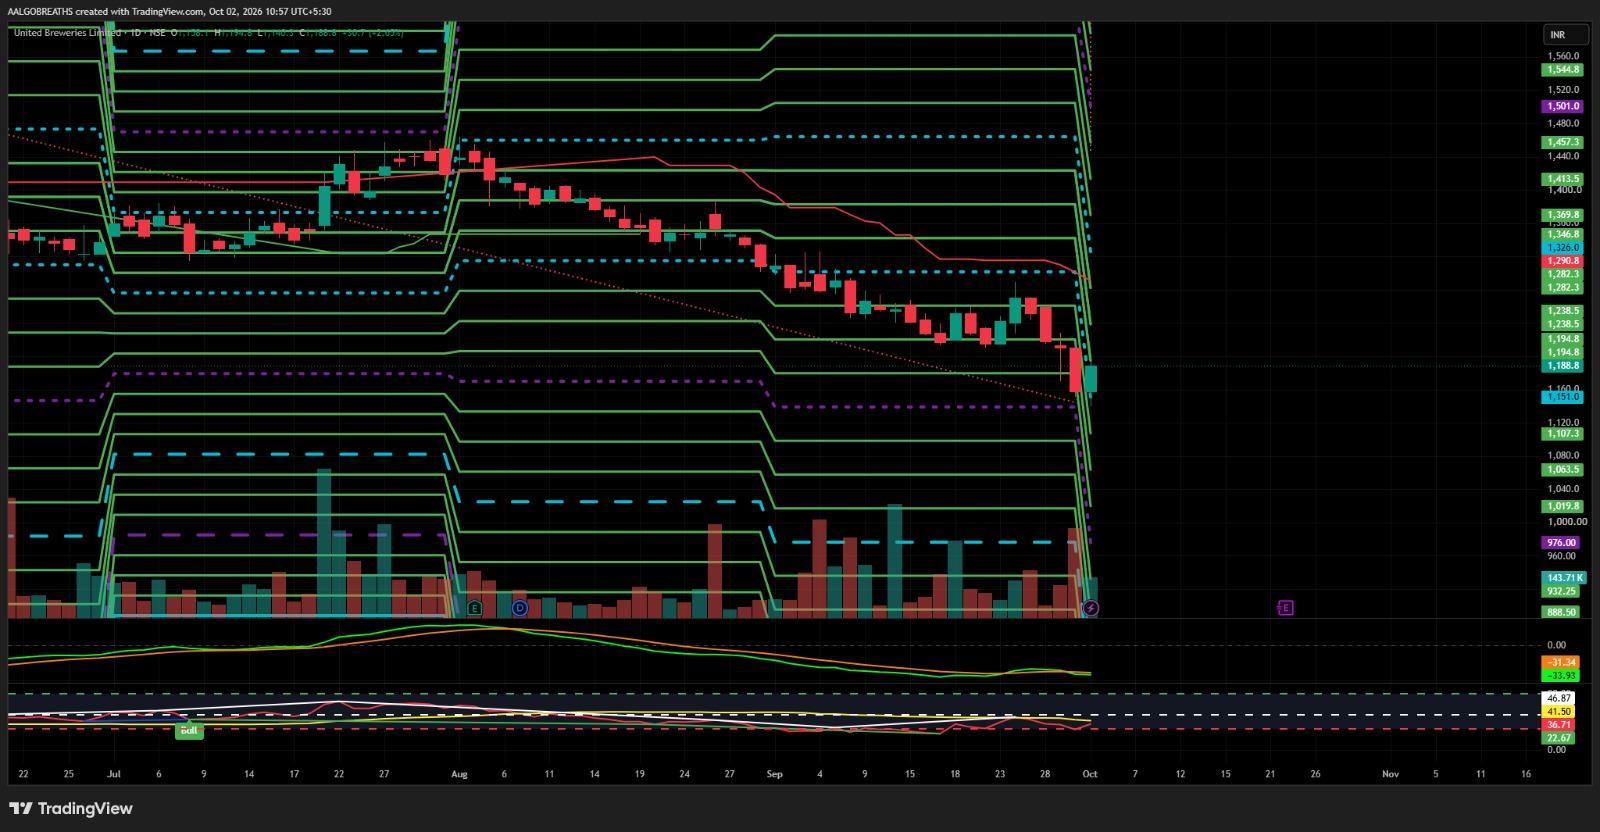Click the yellow 41.50 oscillator value
The width and height of the screenshot is (1600, 832).
click(x=1559, y=712)
